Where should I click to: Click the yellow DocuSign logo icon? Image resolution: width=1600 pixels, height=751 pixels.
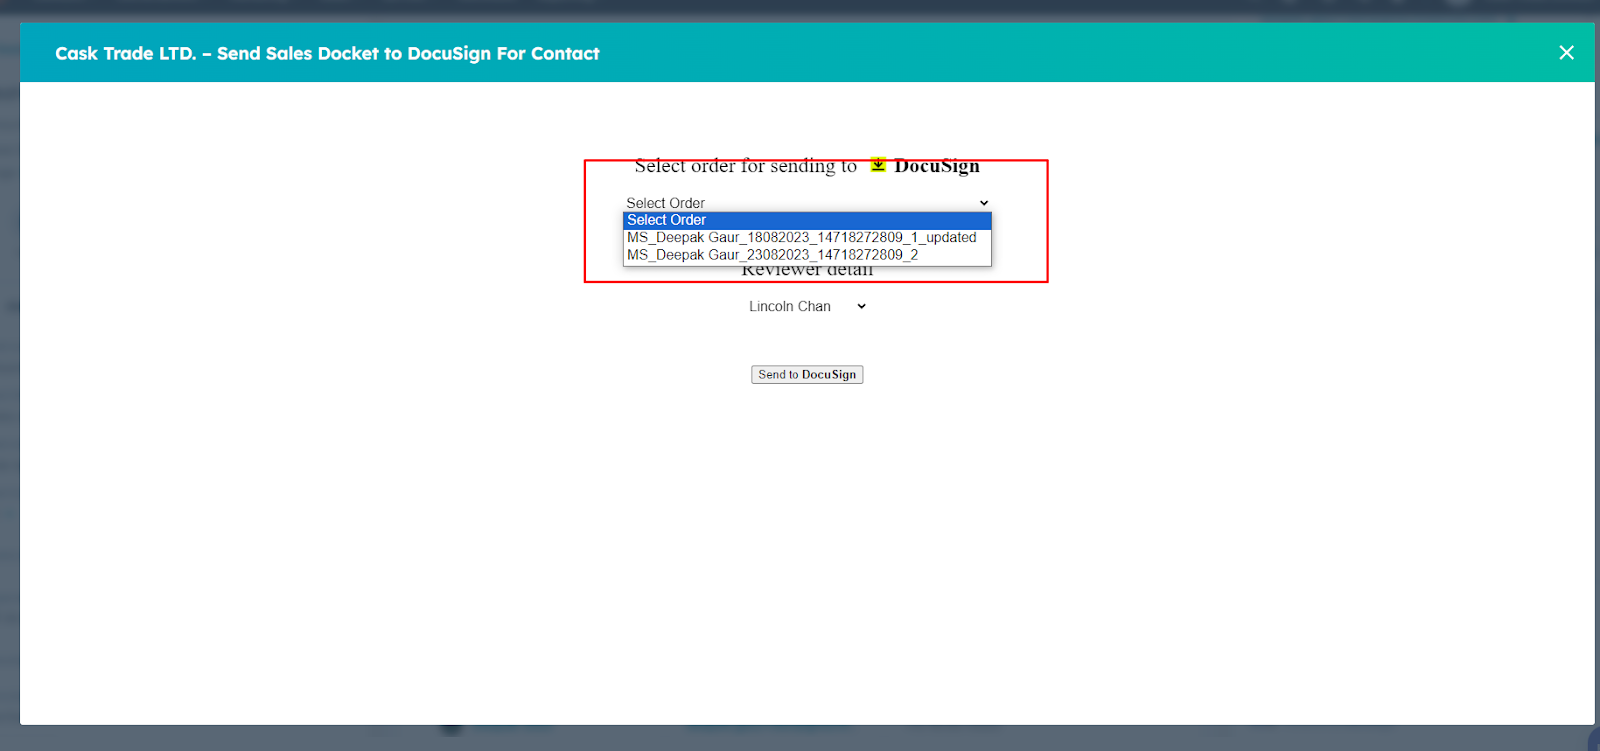878,165
